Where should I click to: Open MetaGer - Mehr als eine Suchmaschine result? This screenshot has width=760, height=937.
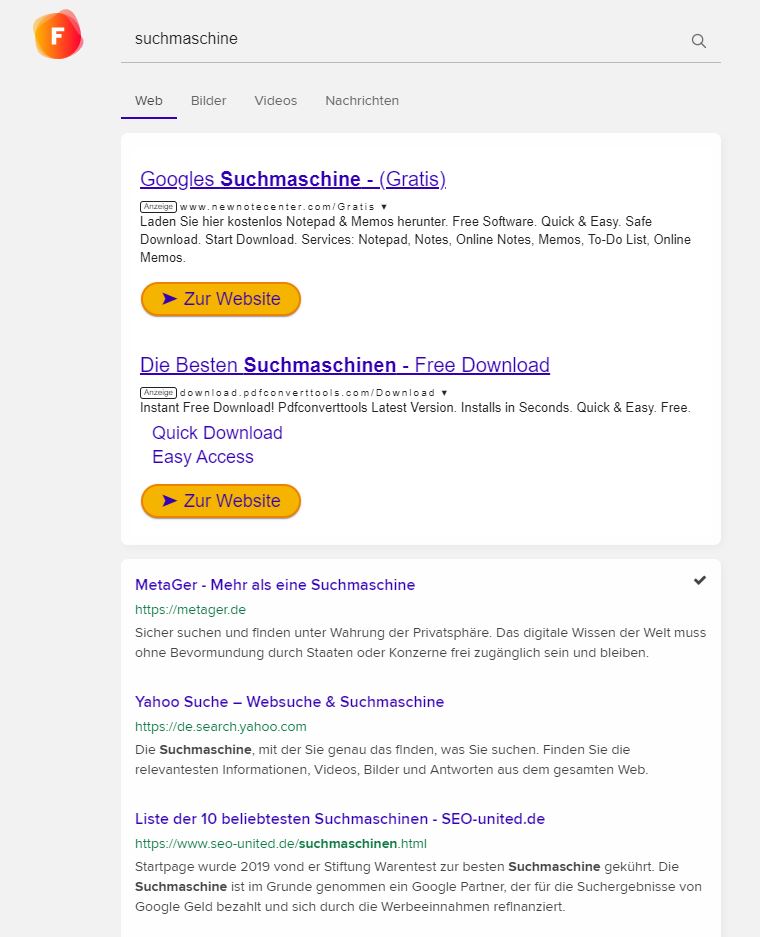click(x=275, y=584)
